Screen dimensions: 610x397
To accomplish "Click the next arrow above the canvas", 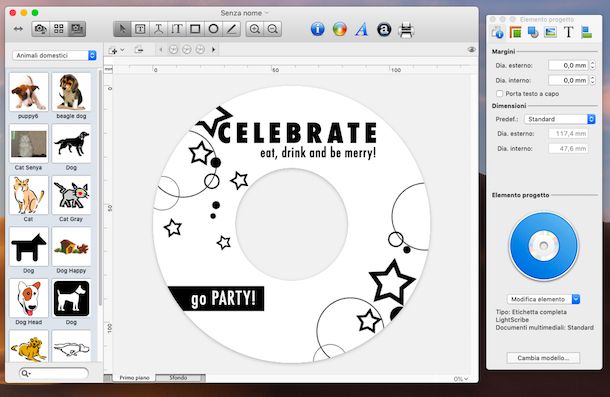I will [x=213, y=50].
